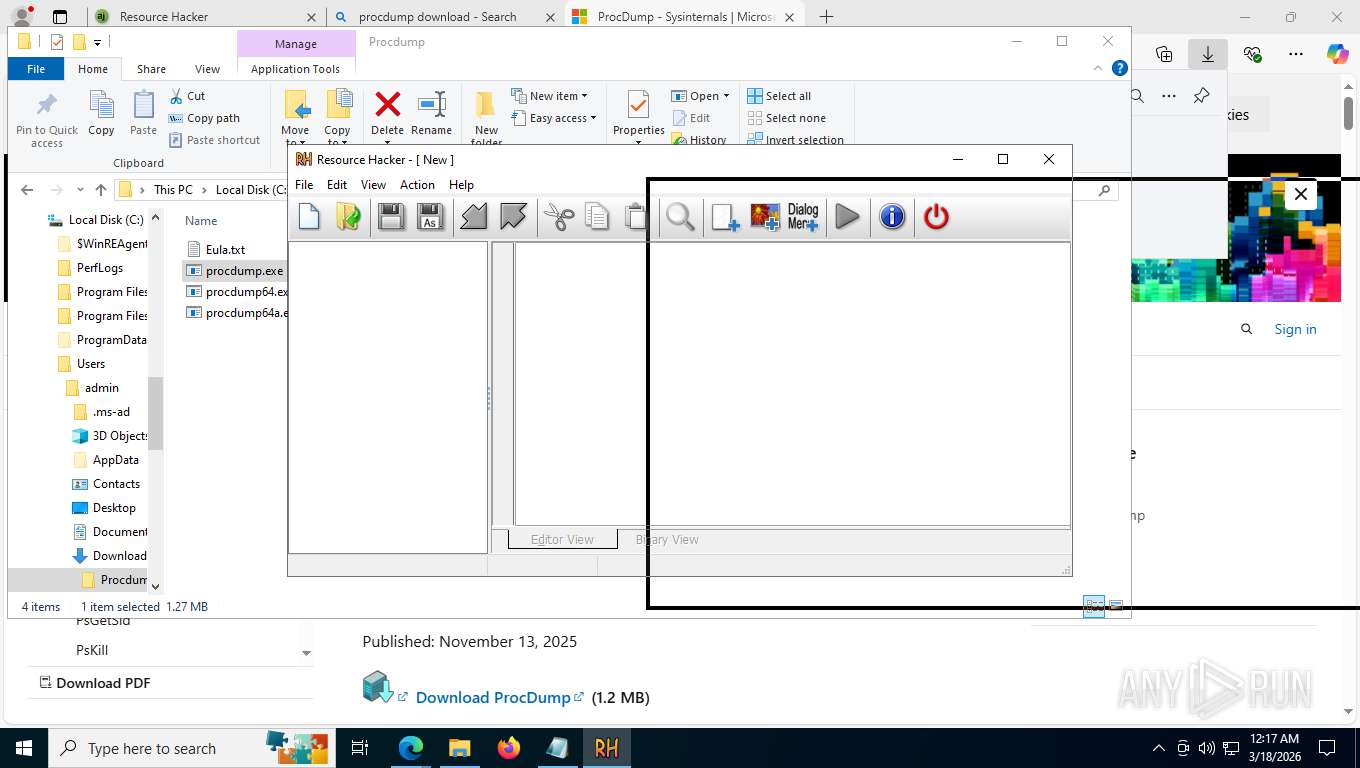Click Windows Start button on taskbar
This screenshot has width=1360, height=768.
[x=23, y=748]
